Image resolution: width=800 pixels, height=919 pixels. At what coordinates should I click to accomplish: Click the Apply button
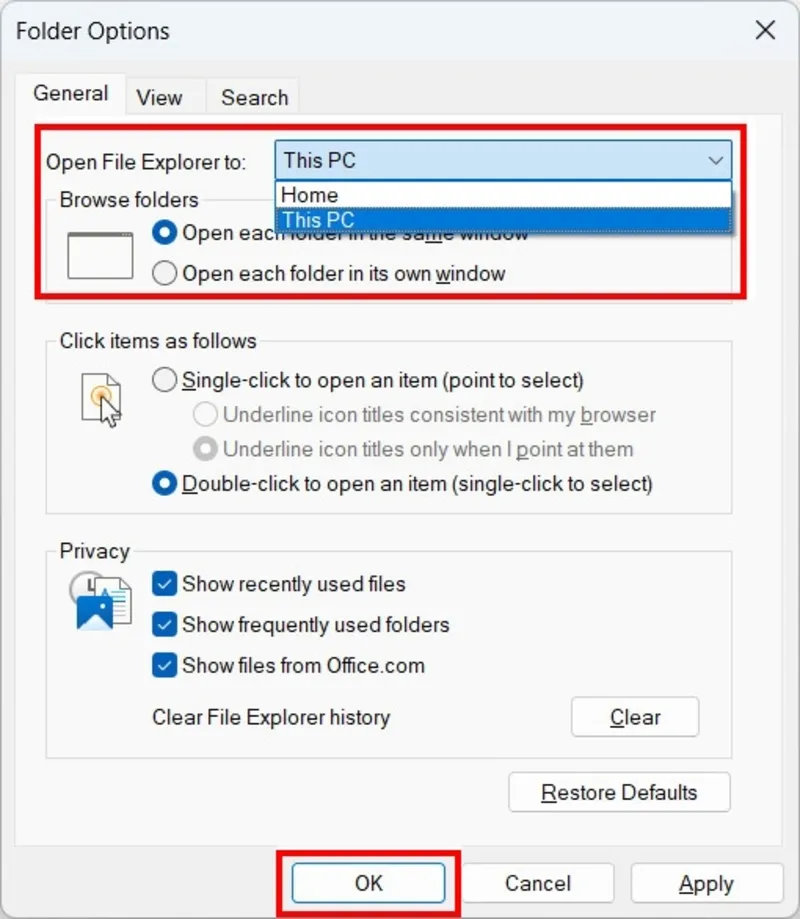tap(706, 883)
